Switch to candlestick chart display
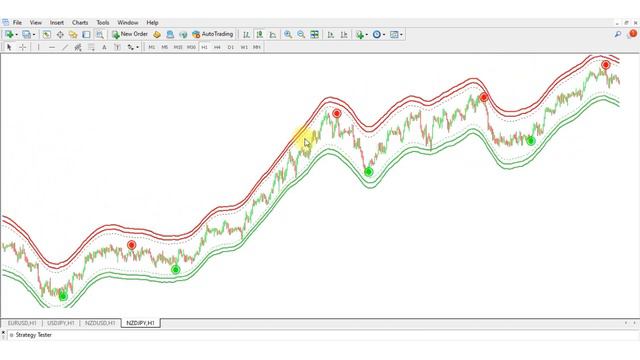Image resolution: width=640 pixels, height=360 pixels. (x=260, y=35)
